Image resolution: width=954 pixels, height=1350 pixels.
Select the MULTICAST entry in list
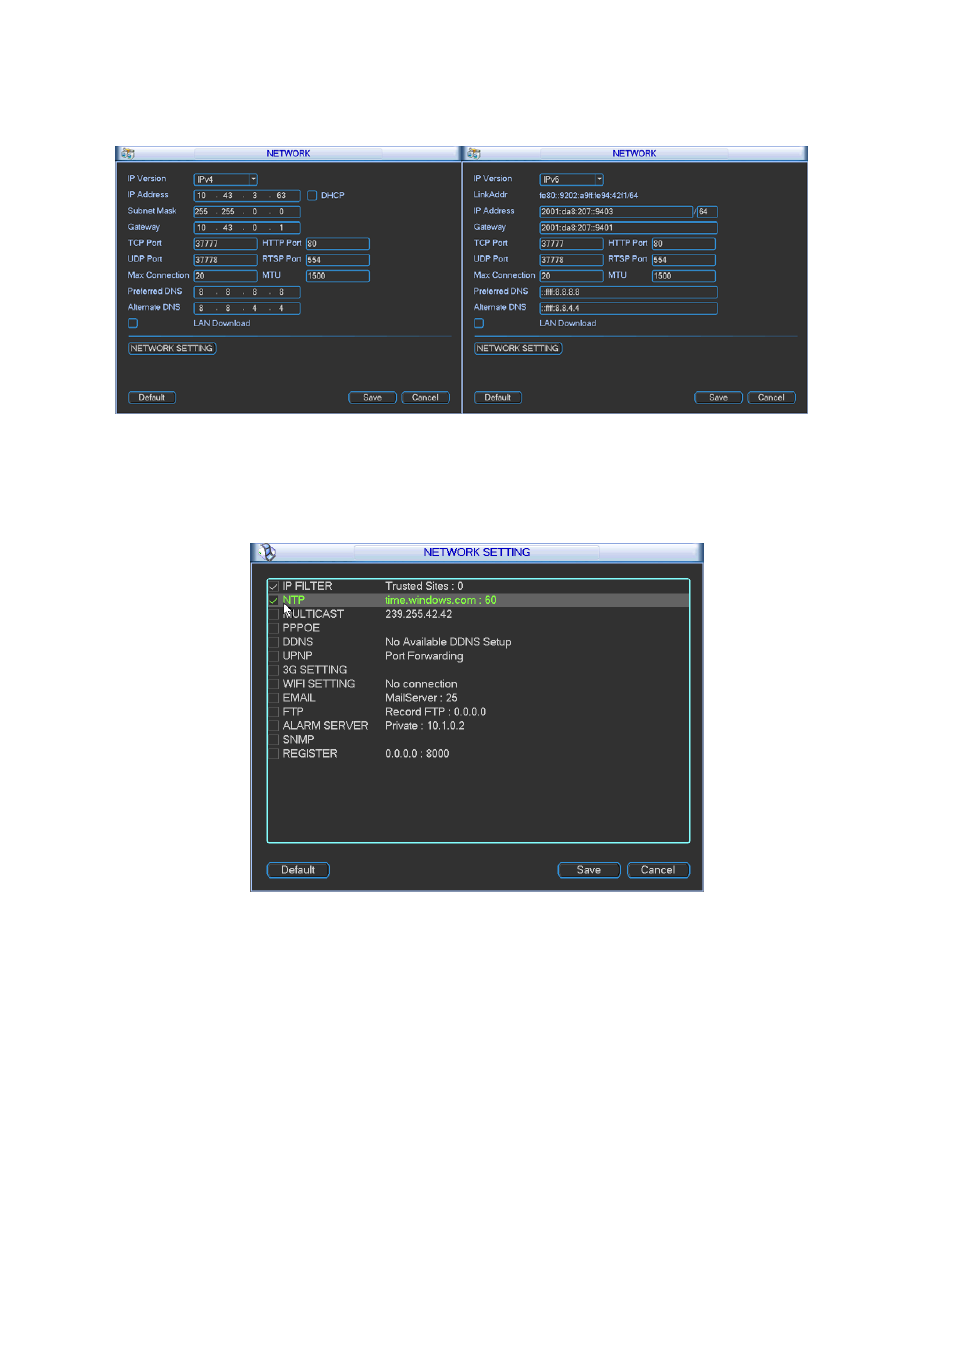[x=478, y=614]
